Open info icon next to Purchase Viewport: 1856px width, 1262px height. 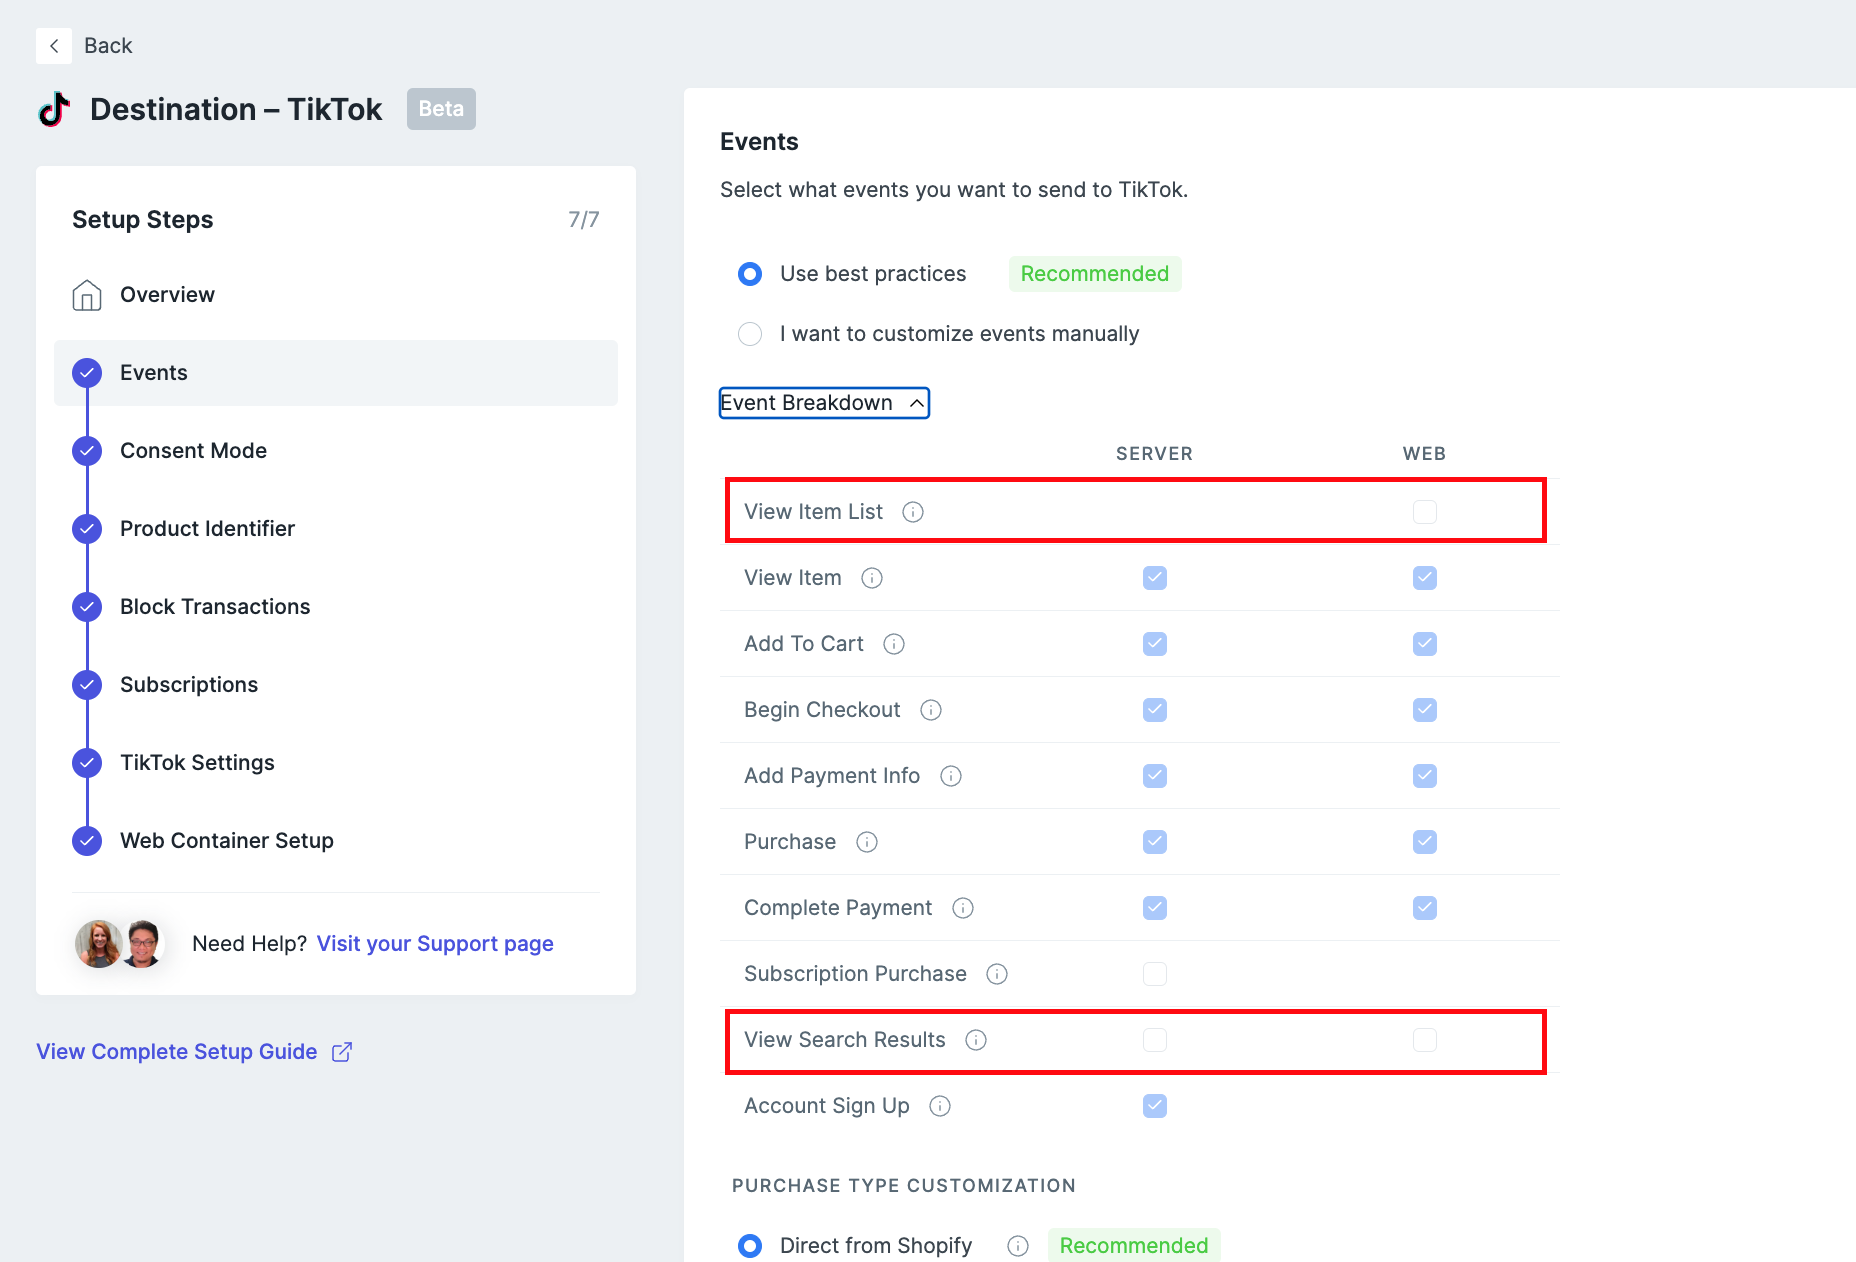[867, 842]
